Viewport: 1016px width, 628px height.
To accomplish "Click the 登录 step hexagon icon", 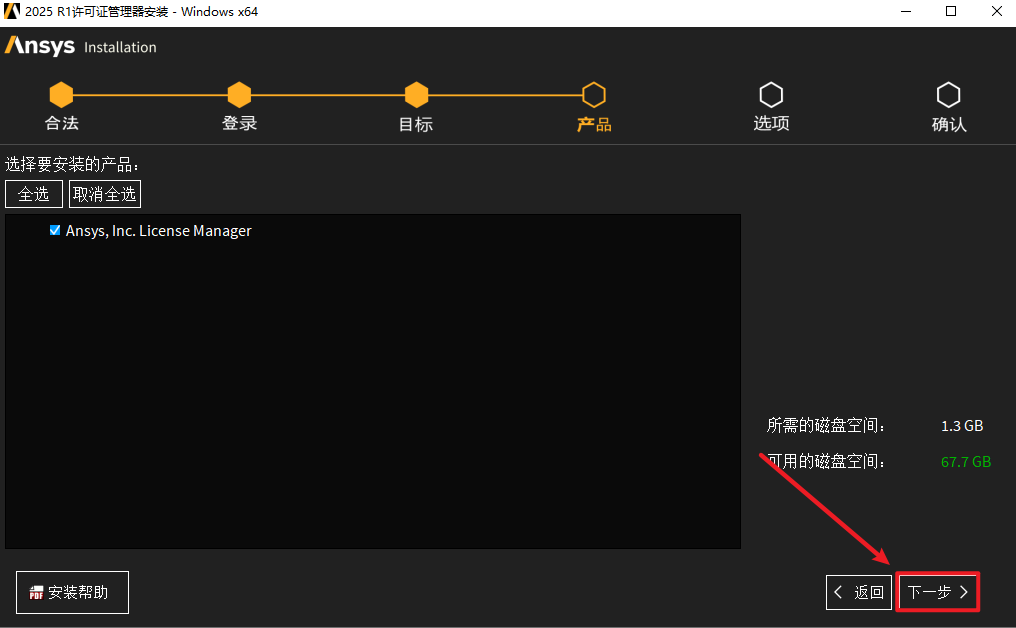I will tap(239, 95).
